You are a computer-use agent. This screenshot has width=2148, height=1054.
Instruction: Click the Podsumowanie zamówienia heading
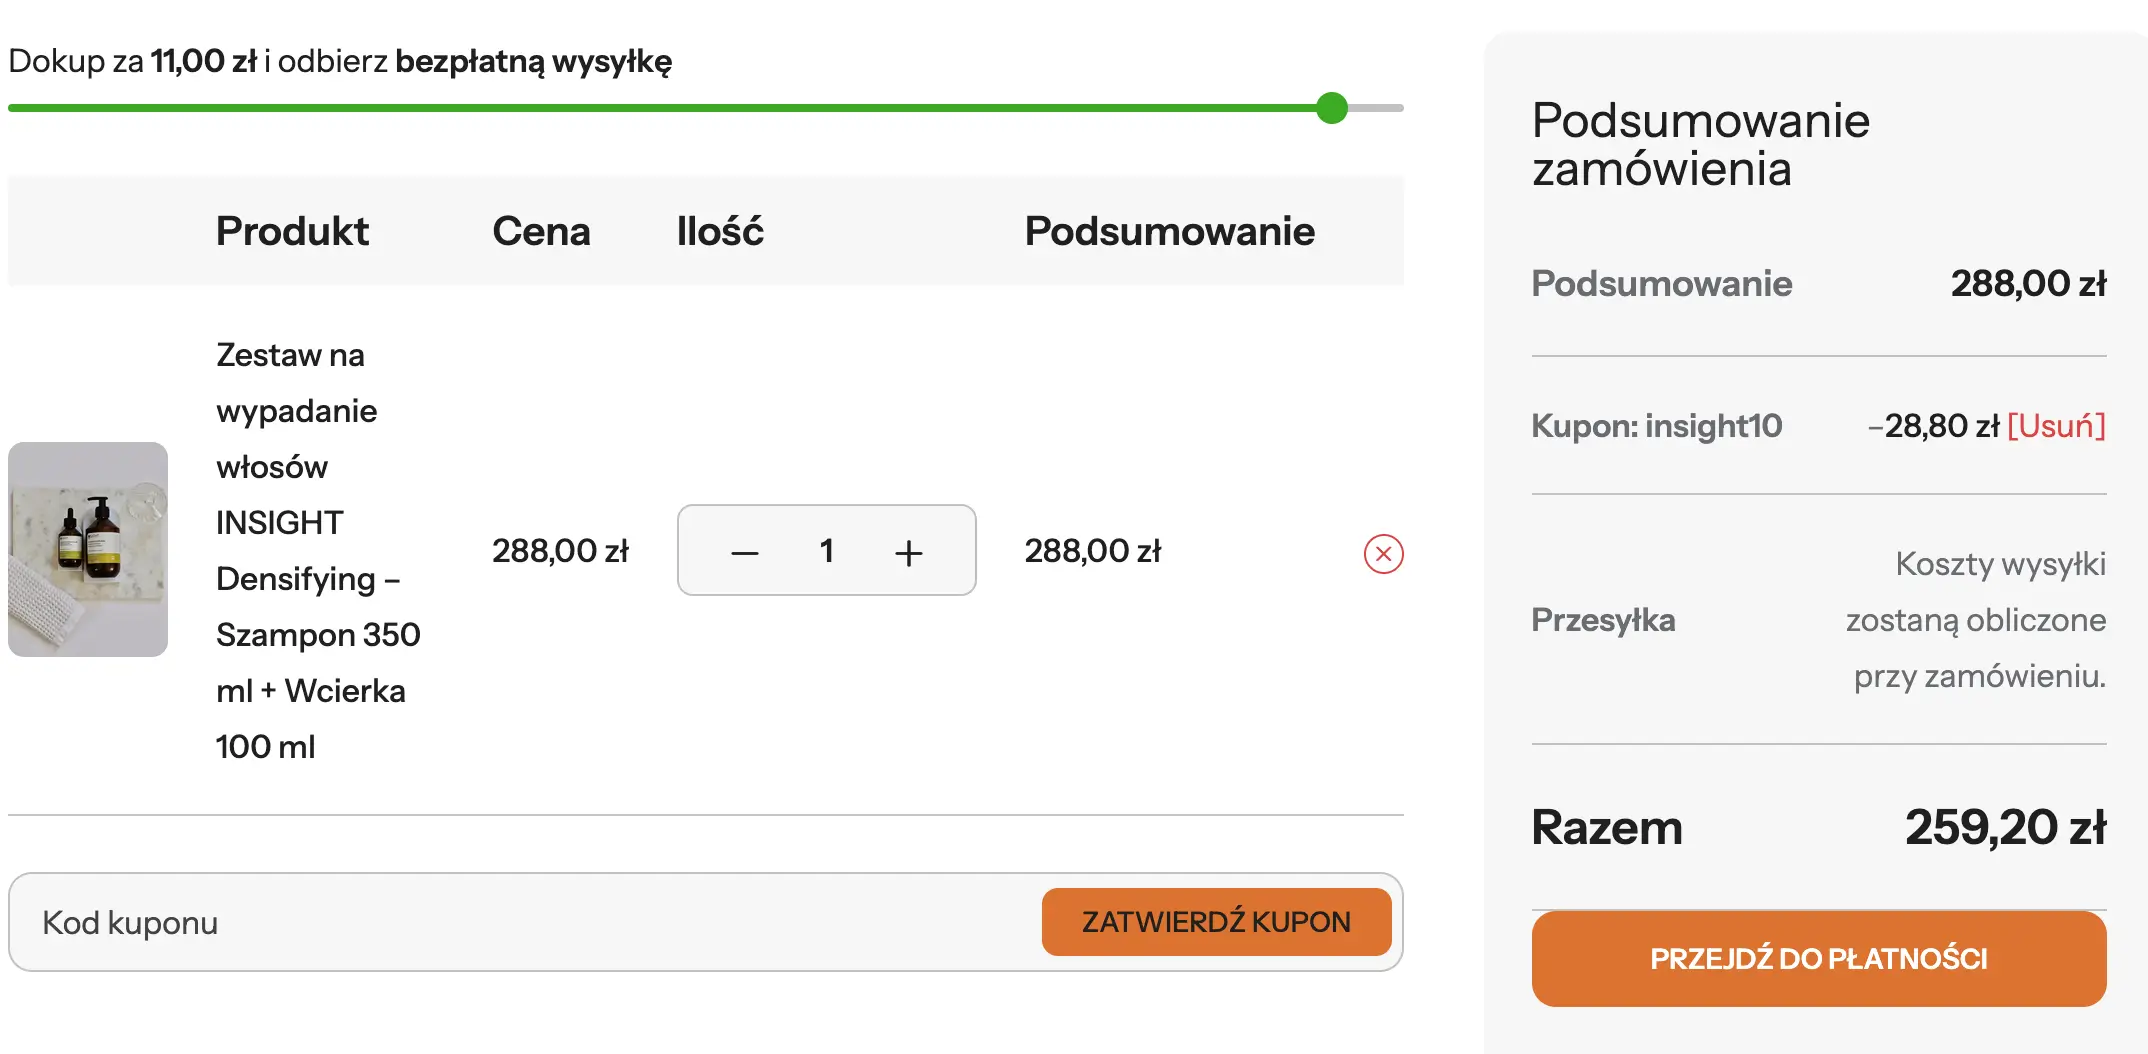(1700, 144)
